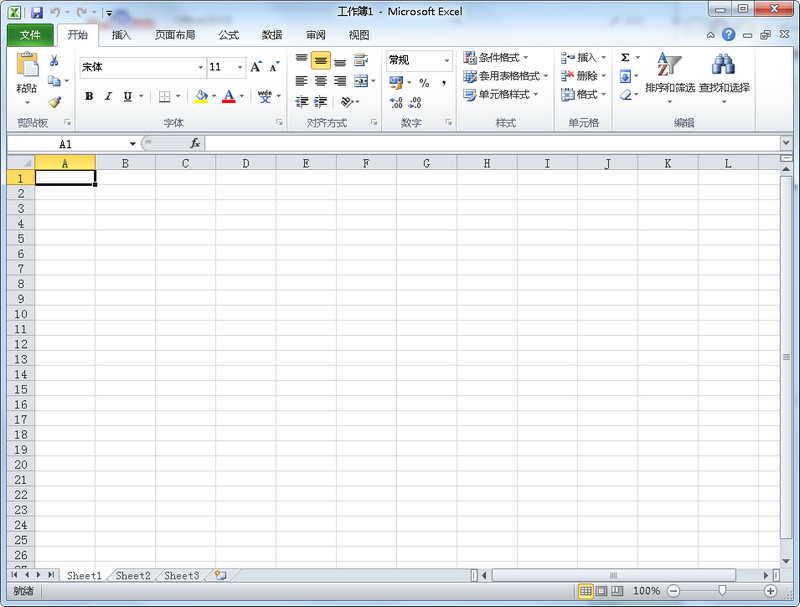Switch to the 插入 ribbon tab
This screenshot has width=800, height=607.
[x=120, y=33]
